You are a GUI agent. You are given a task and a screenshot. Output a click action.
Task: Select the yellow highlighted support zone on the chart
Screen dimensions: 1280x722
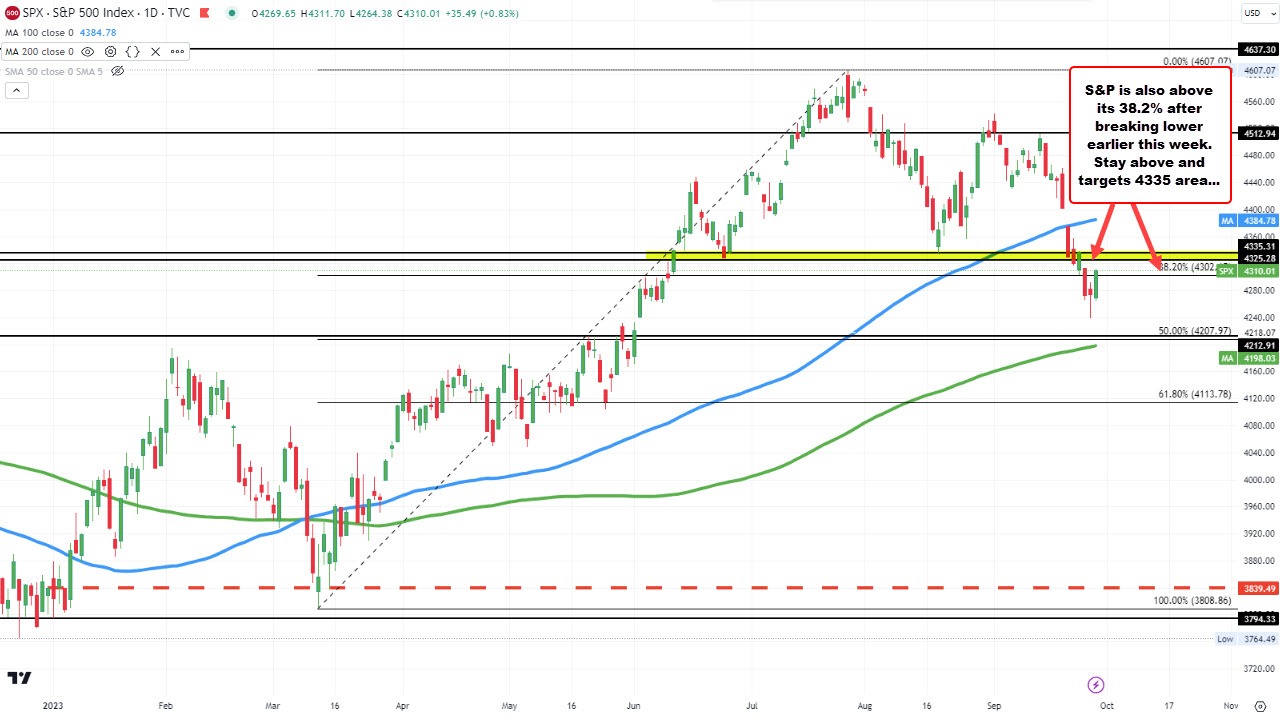[x=850, y=255]
